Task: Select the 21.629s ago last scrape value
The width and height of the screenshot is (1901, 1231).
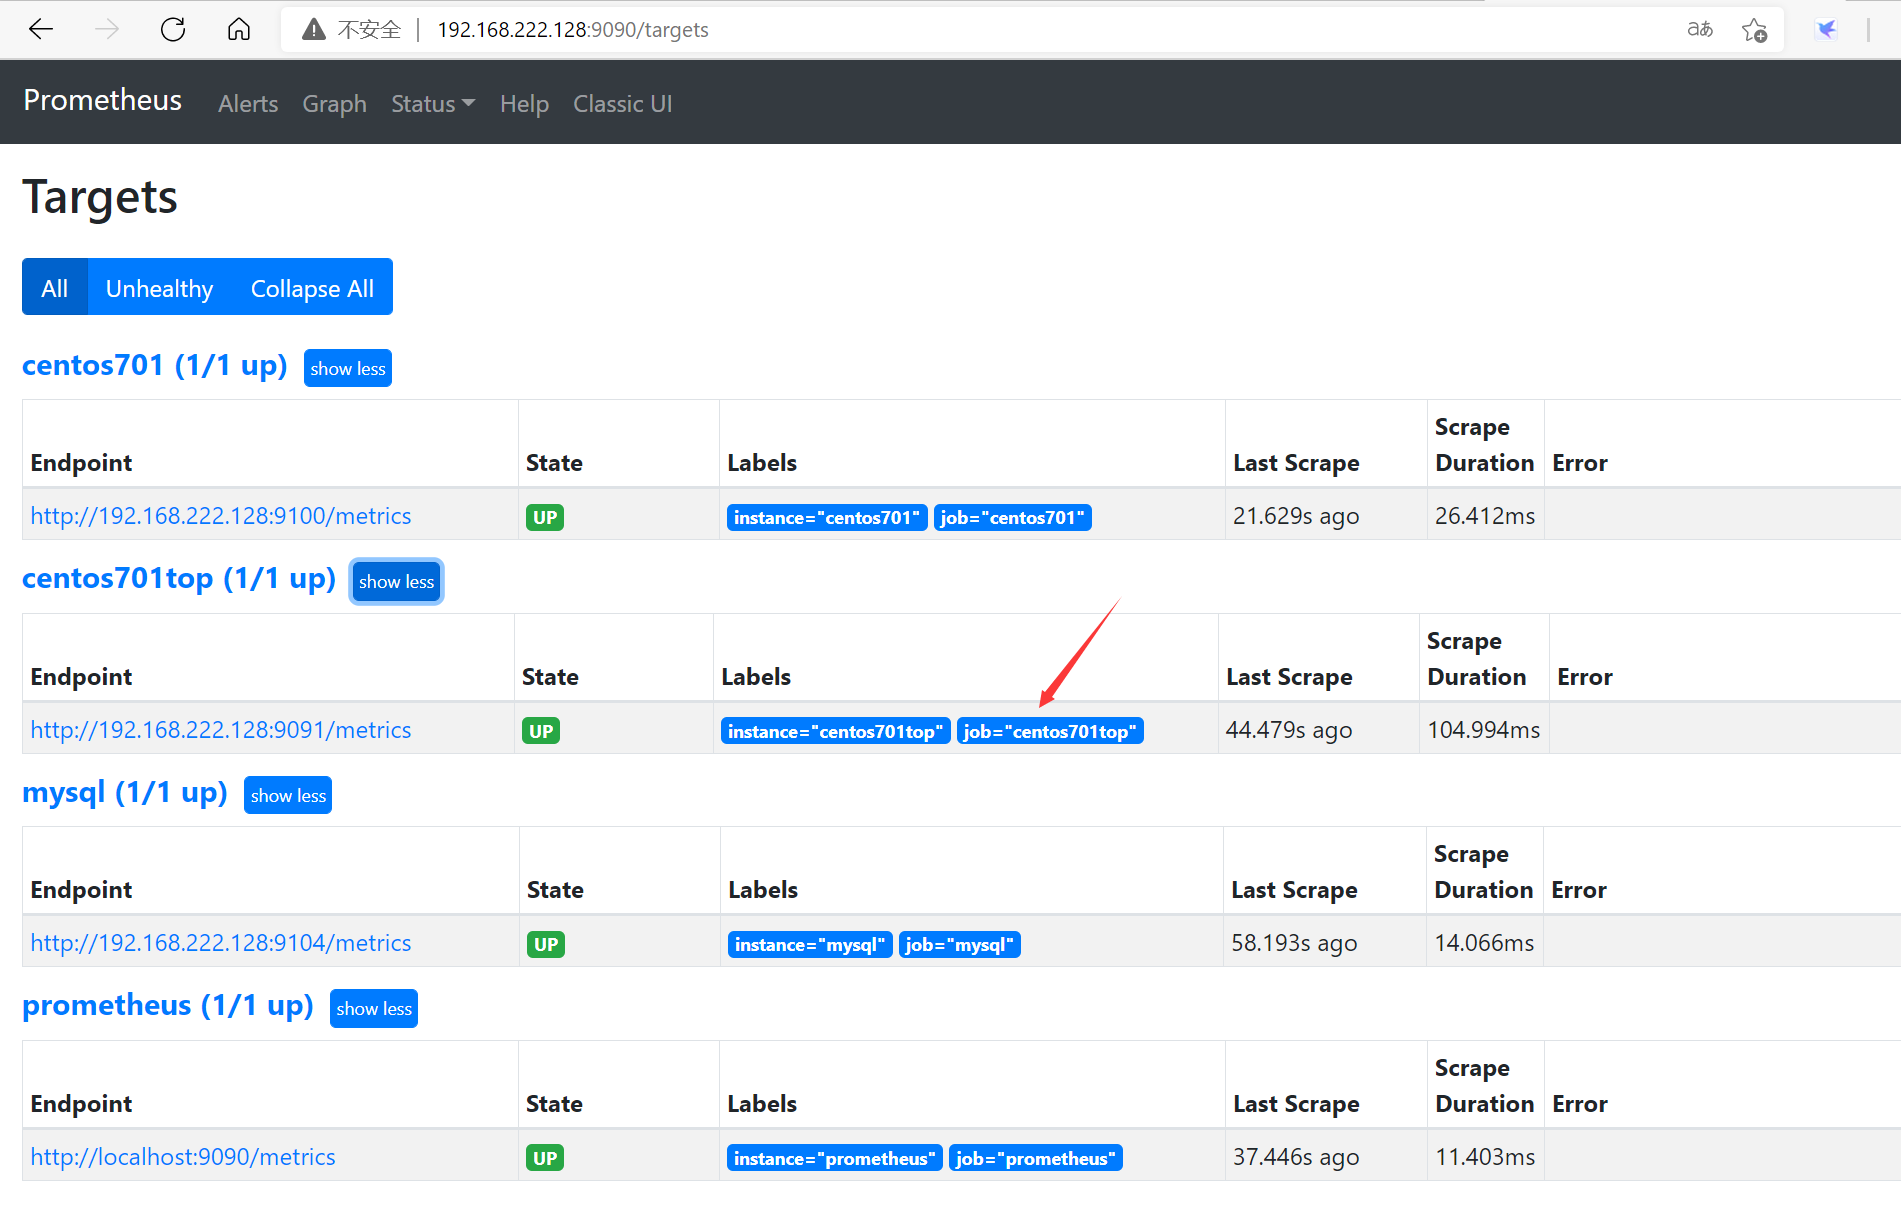Action: click(1296, 516)
